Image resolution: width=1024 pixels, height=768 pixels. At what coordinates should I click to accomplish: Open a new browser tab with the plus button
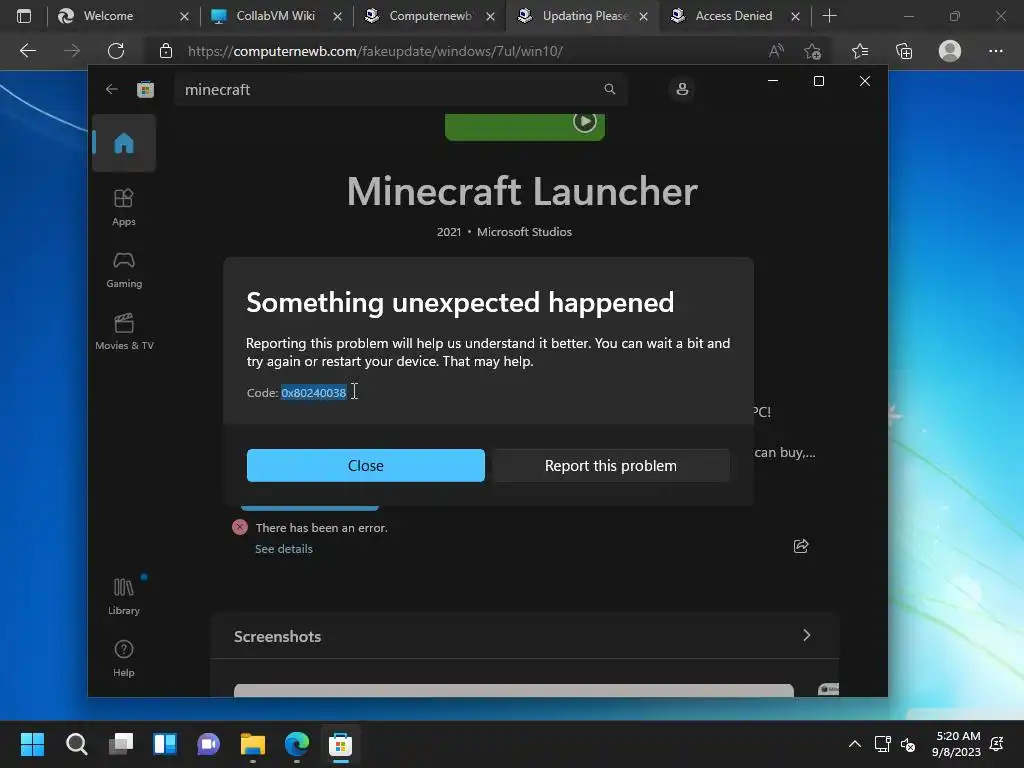(829, 16)
